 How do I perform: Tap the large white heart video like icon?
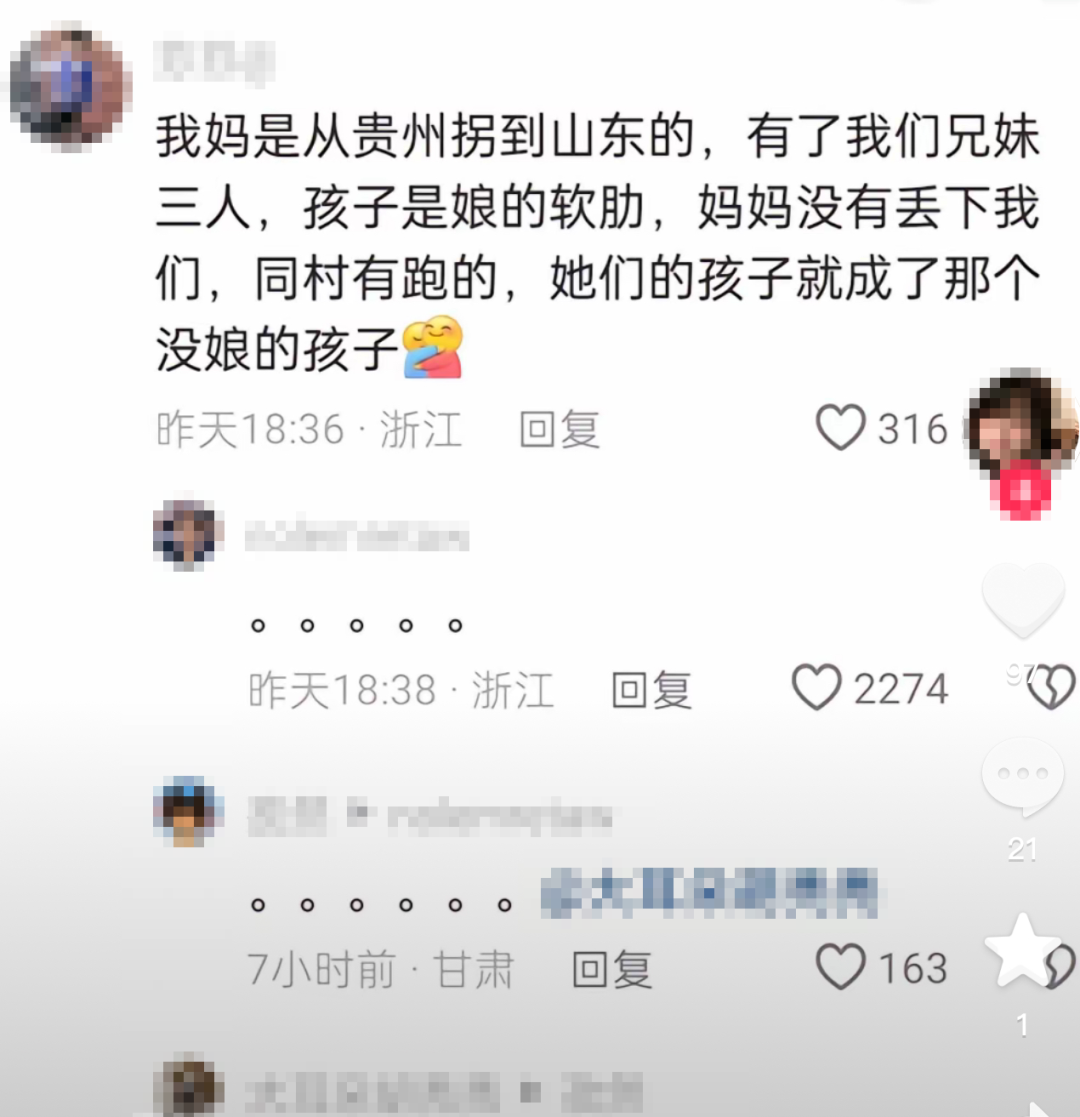(x=1023, y=597)
